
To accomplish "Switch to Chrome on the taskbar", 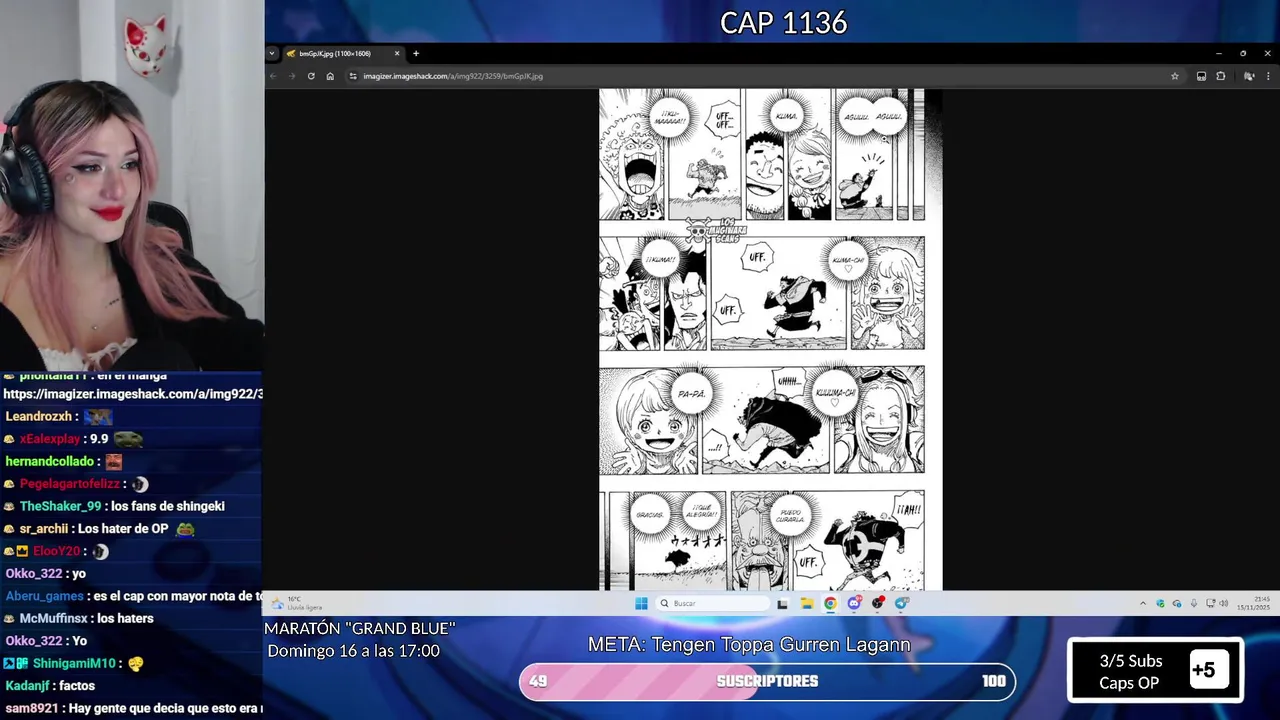I will pyautogui.click(x=830, y=603).
